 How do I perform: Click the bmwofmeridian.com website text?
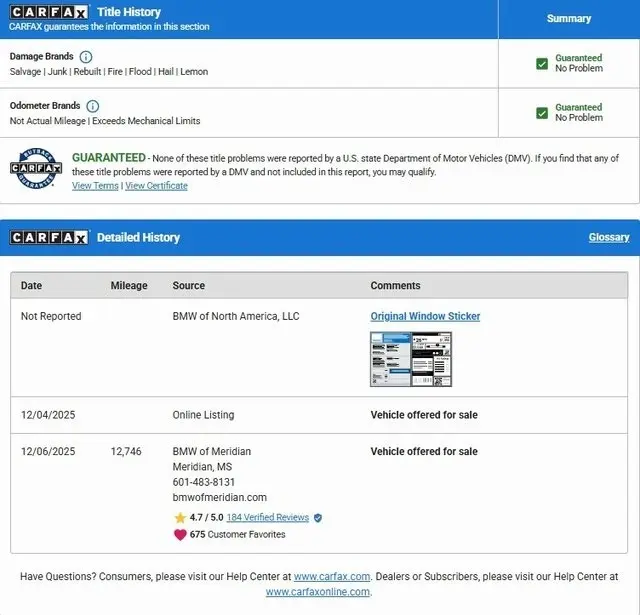click(219, 497)
